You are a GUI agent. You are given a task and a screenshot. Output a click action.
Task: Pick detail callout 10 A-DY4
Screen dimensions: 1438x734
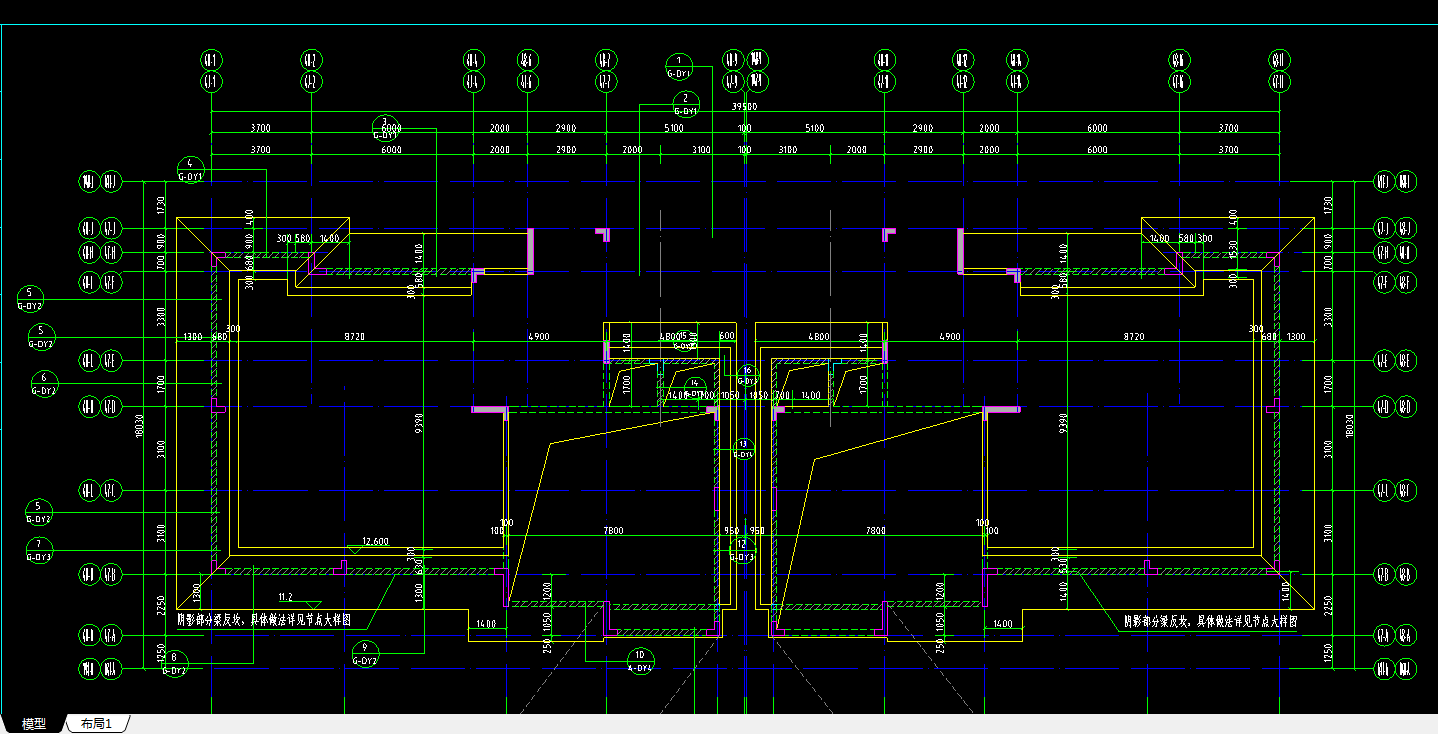coord(639,661)
